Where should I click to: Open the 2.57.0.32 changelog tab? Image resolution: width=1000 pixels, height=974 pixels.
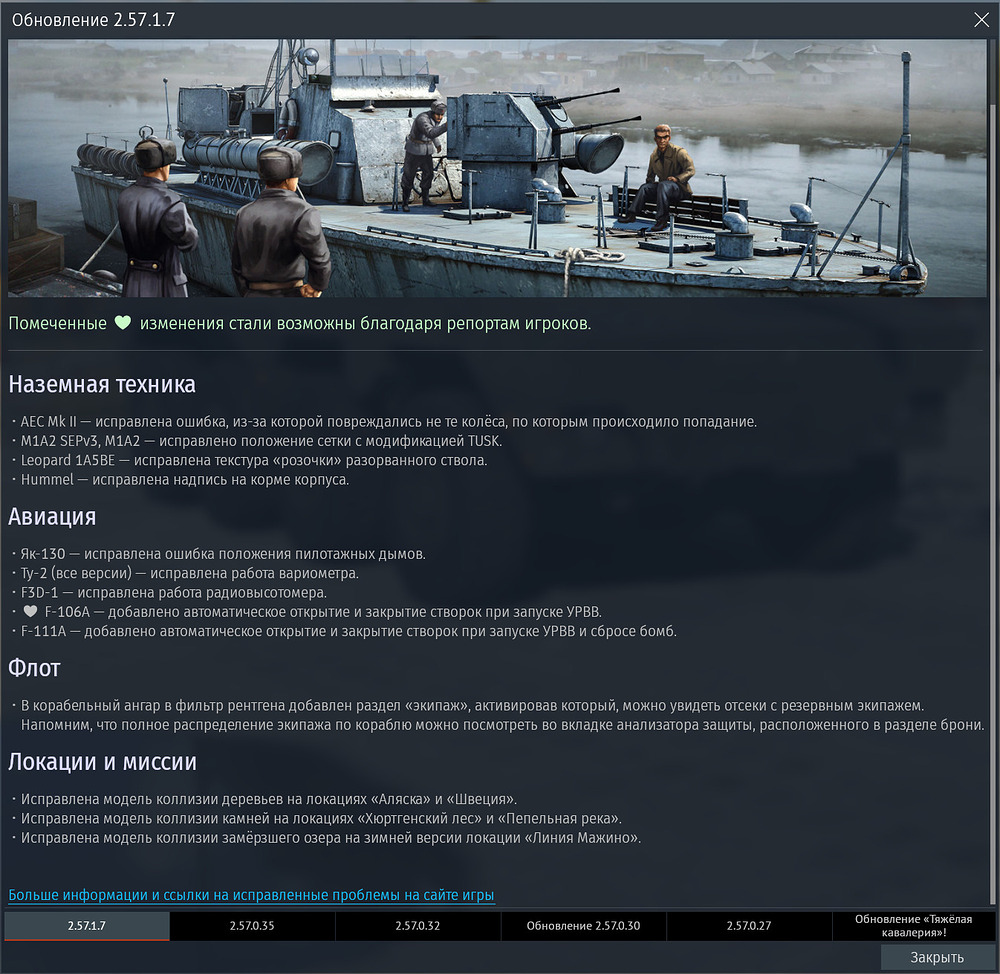pos(418,926)
